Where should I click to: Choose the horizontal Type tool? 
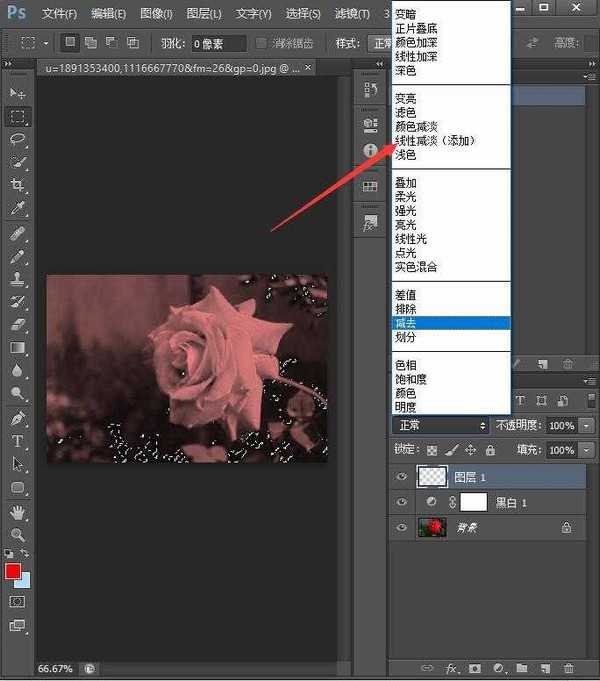click(18, 441)
